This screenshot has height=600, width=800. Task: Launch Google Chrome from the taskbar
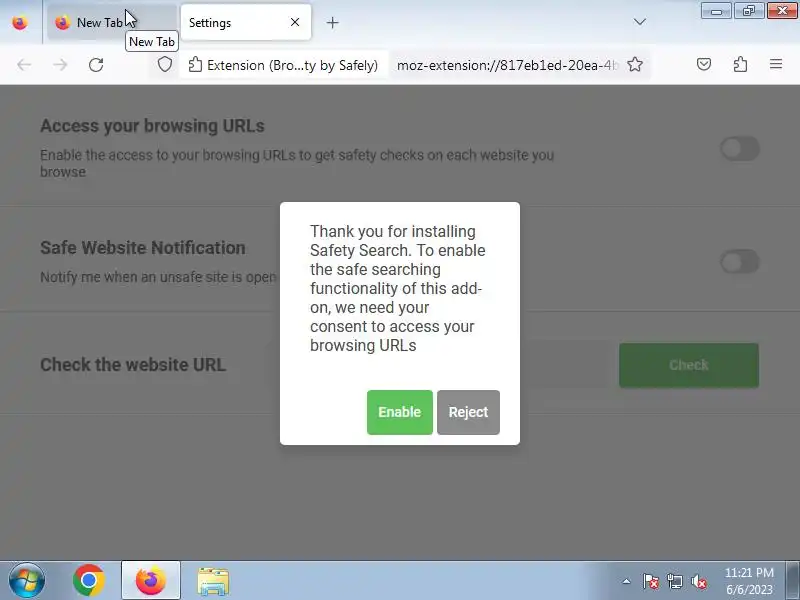coord(89,581)
